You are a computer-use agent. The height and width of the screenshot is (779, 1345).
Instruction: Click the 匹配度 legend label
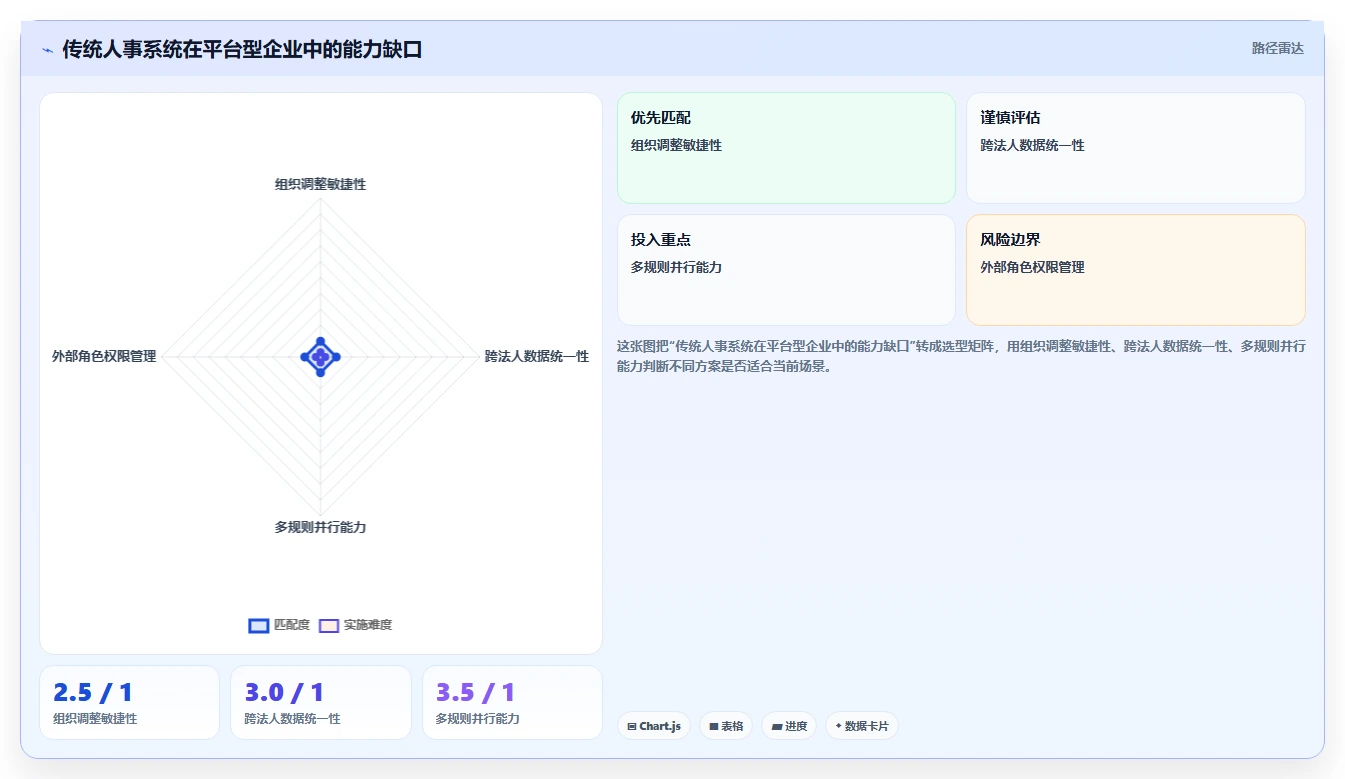point(292,625)
